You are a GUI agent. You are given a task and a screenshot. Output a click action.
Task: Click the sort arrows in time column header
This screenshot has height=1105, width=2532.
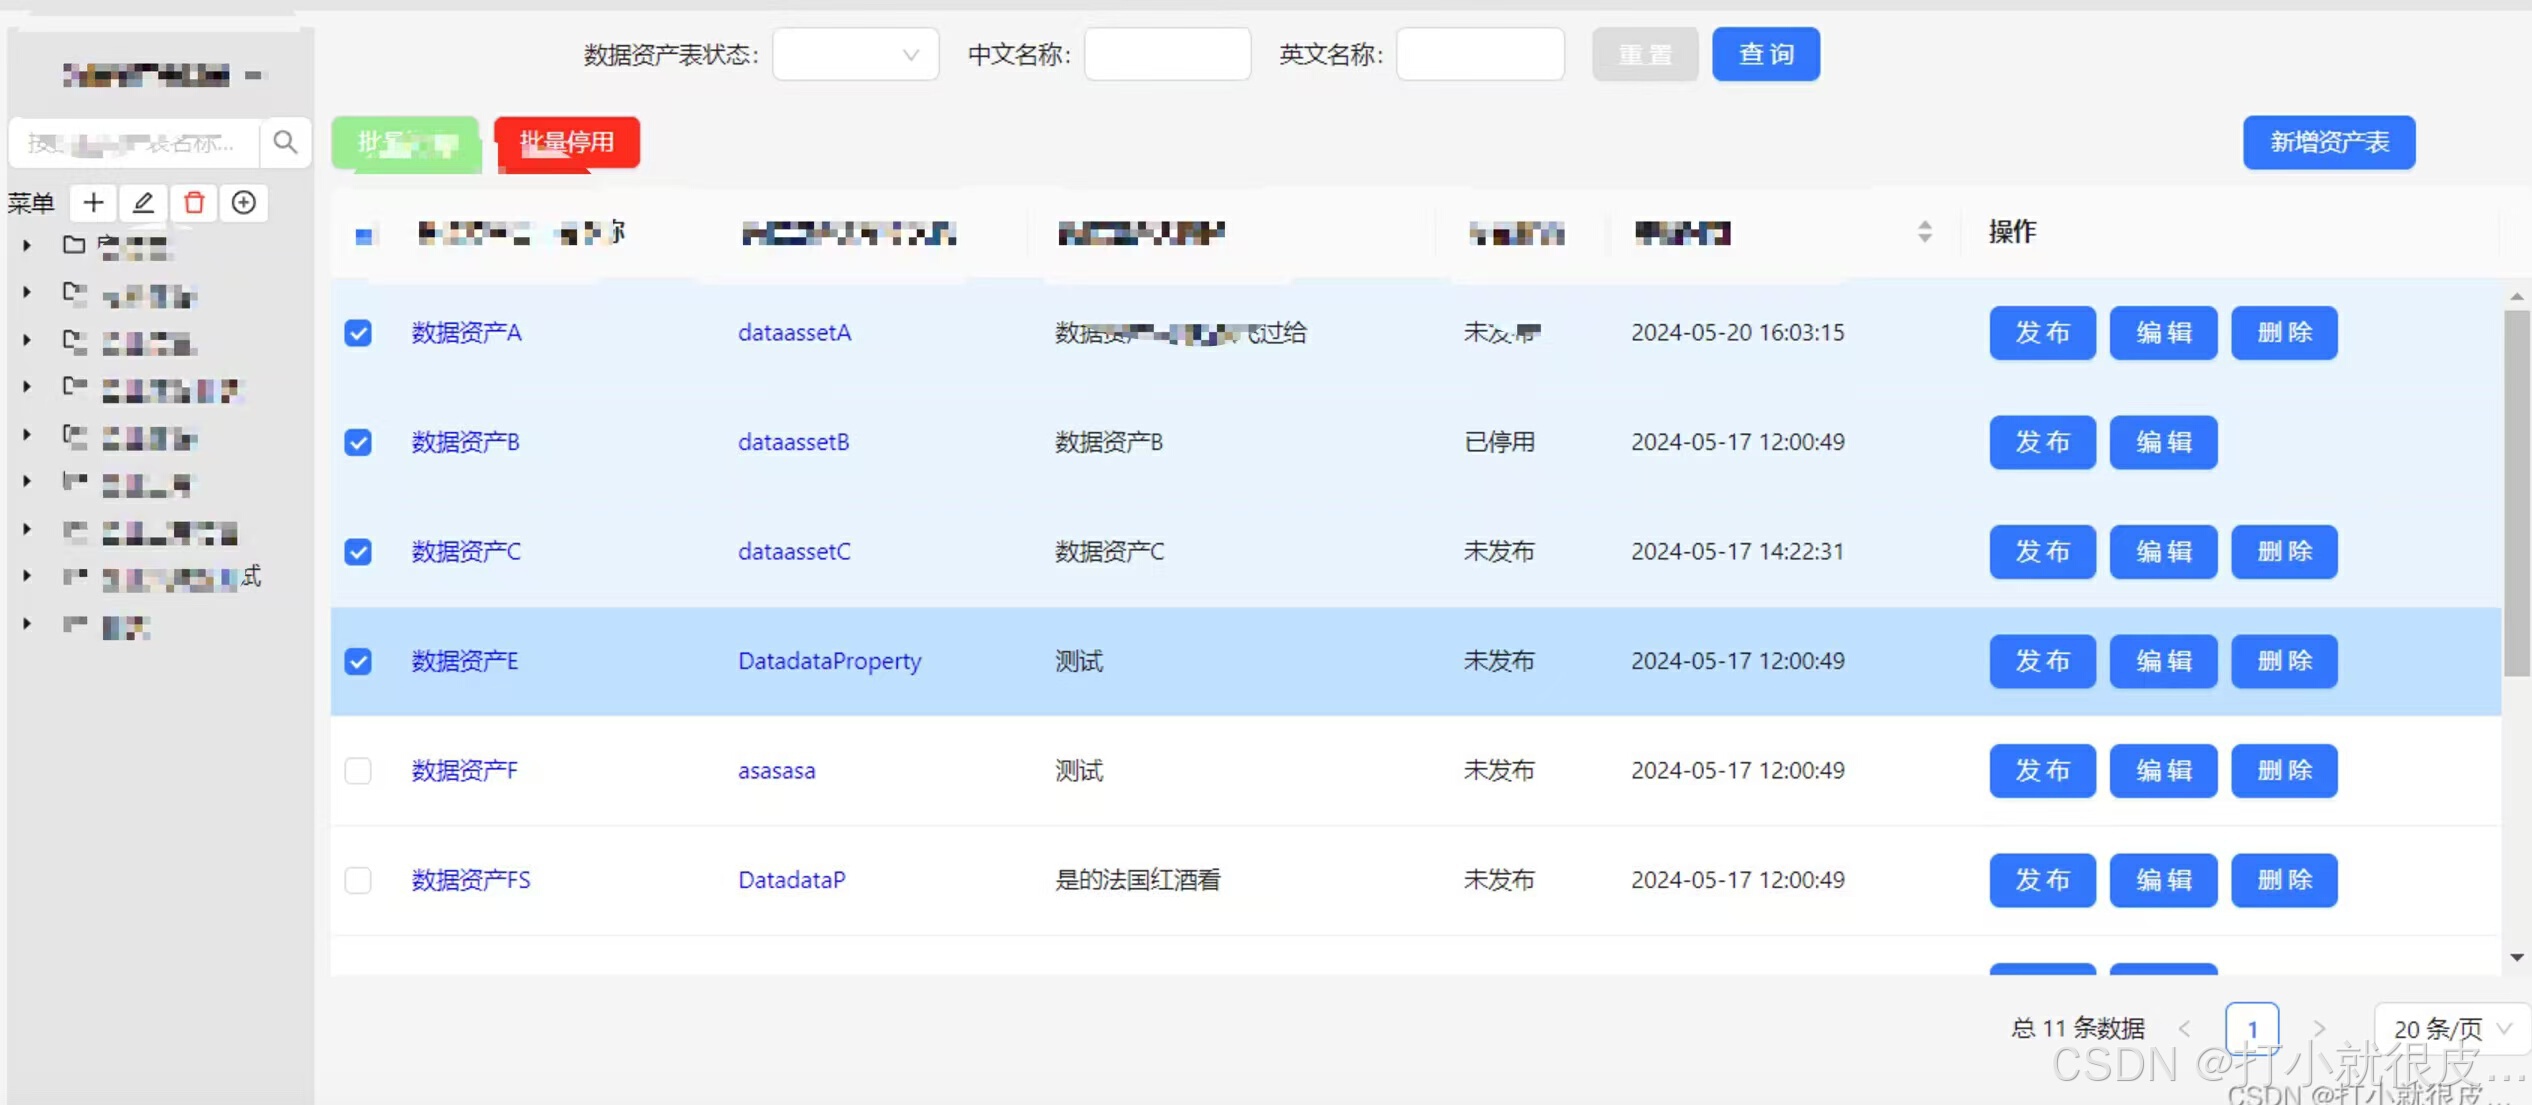point(1924,232)
